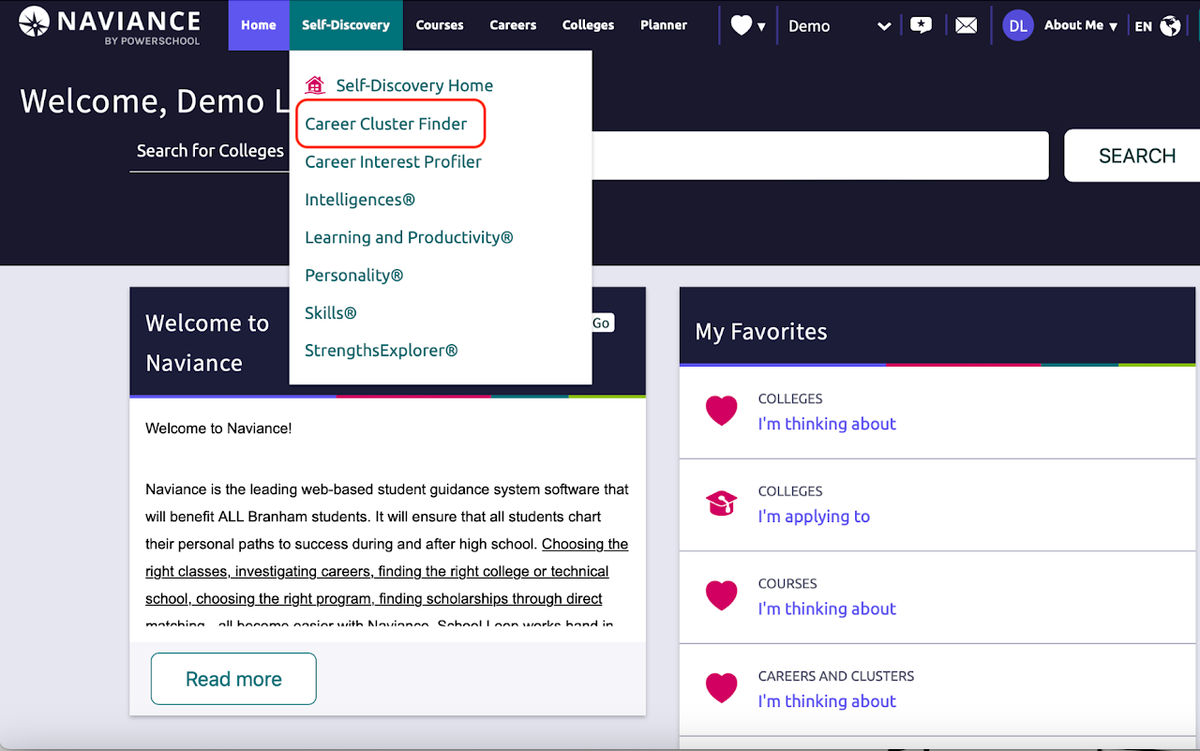The height and width of the screenshot is (751, 1200).
Task: Choose Career Cluster Finder
Action: [386, 124]
